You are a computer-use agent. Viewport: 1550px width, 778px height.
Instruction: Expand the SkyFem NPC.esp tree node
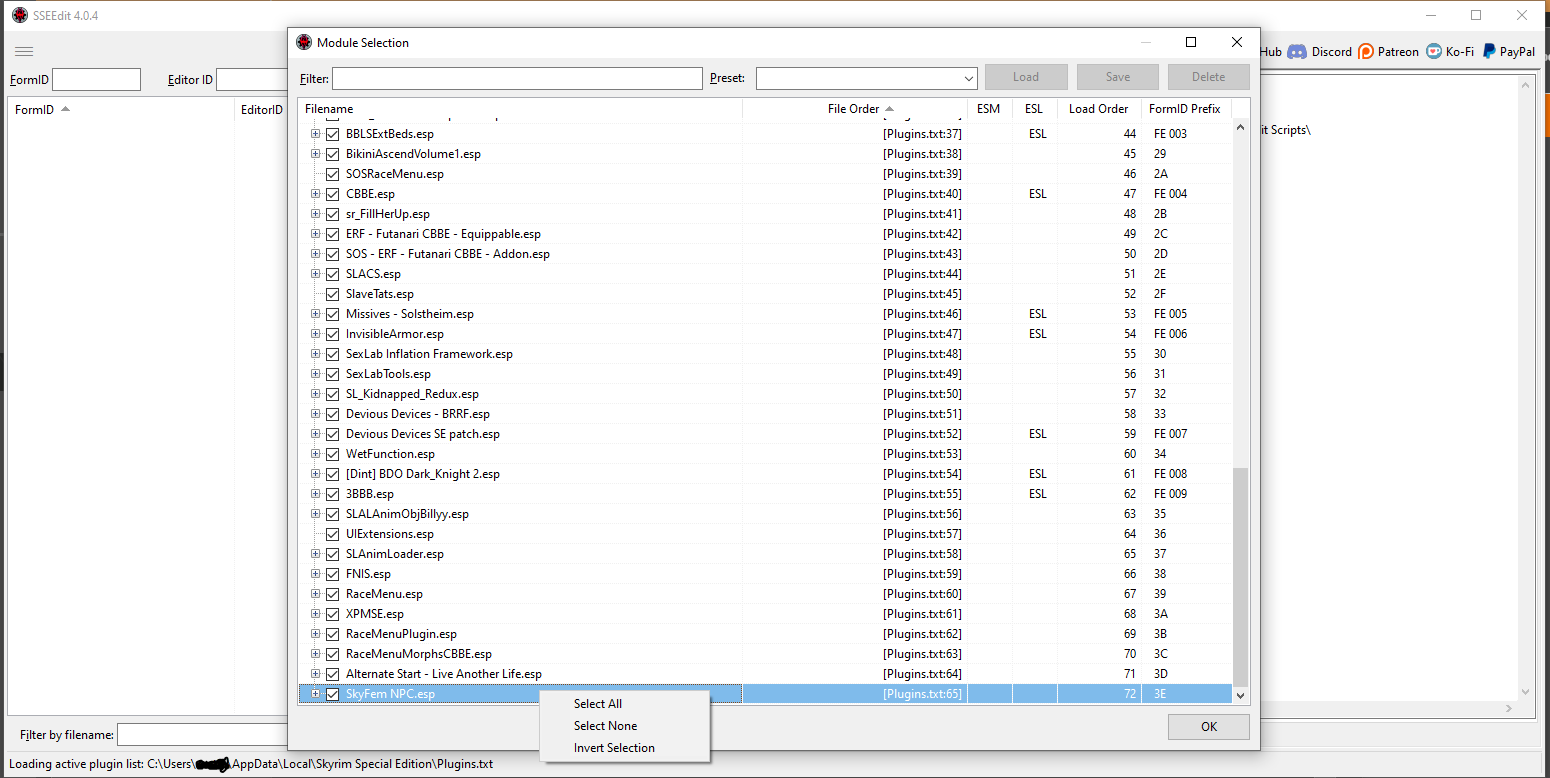pyautogui.click(x=315, y=694)
